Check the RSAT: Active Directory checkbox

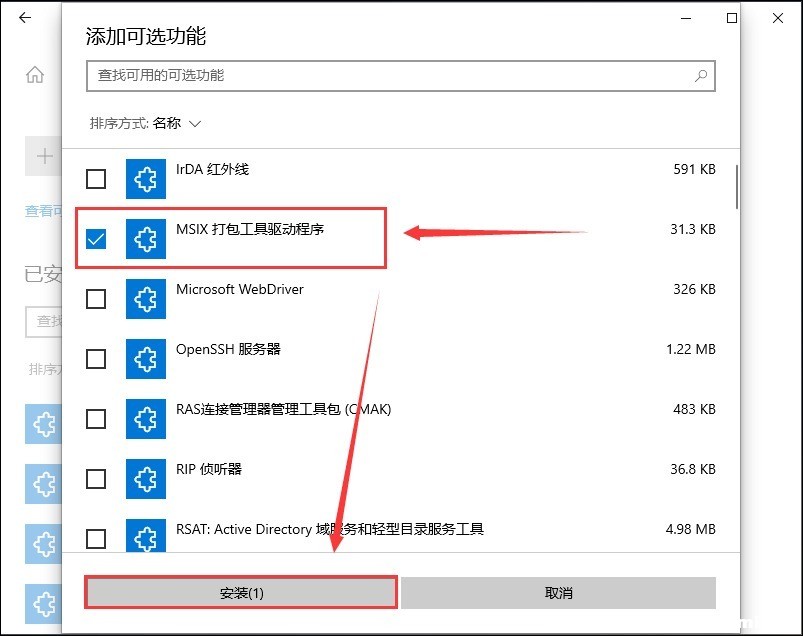click(x=96, y=539)
